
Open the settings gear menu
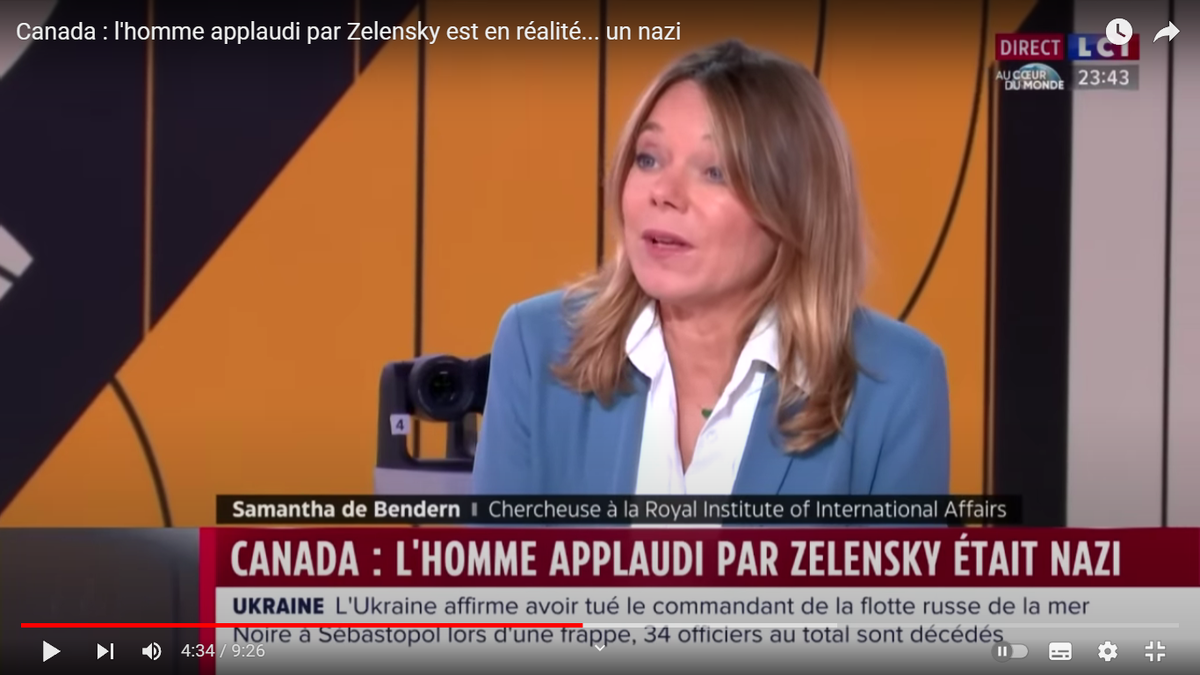tap(1107, 651)
